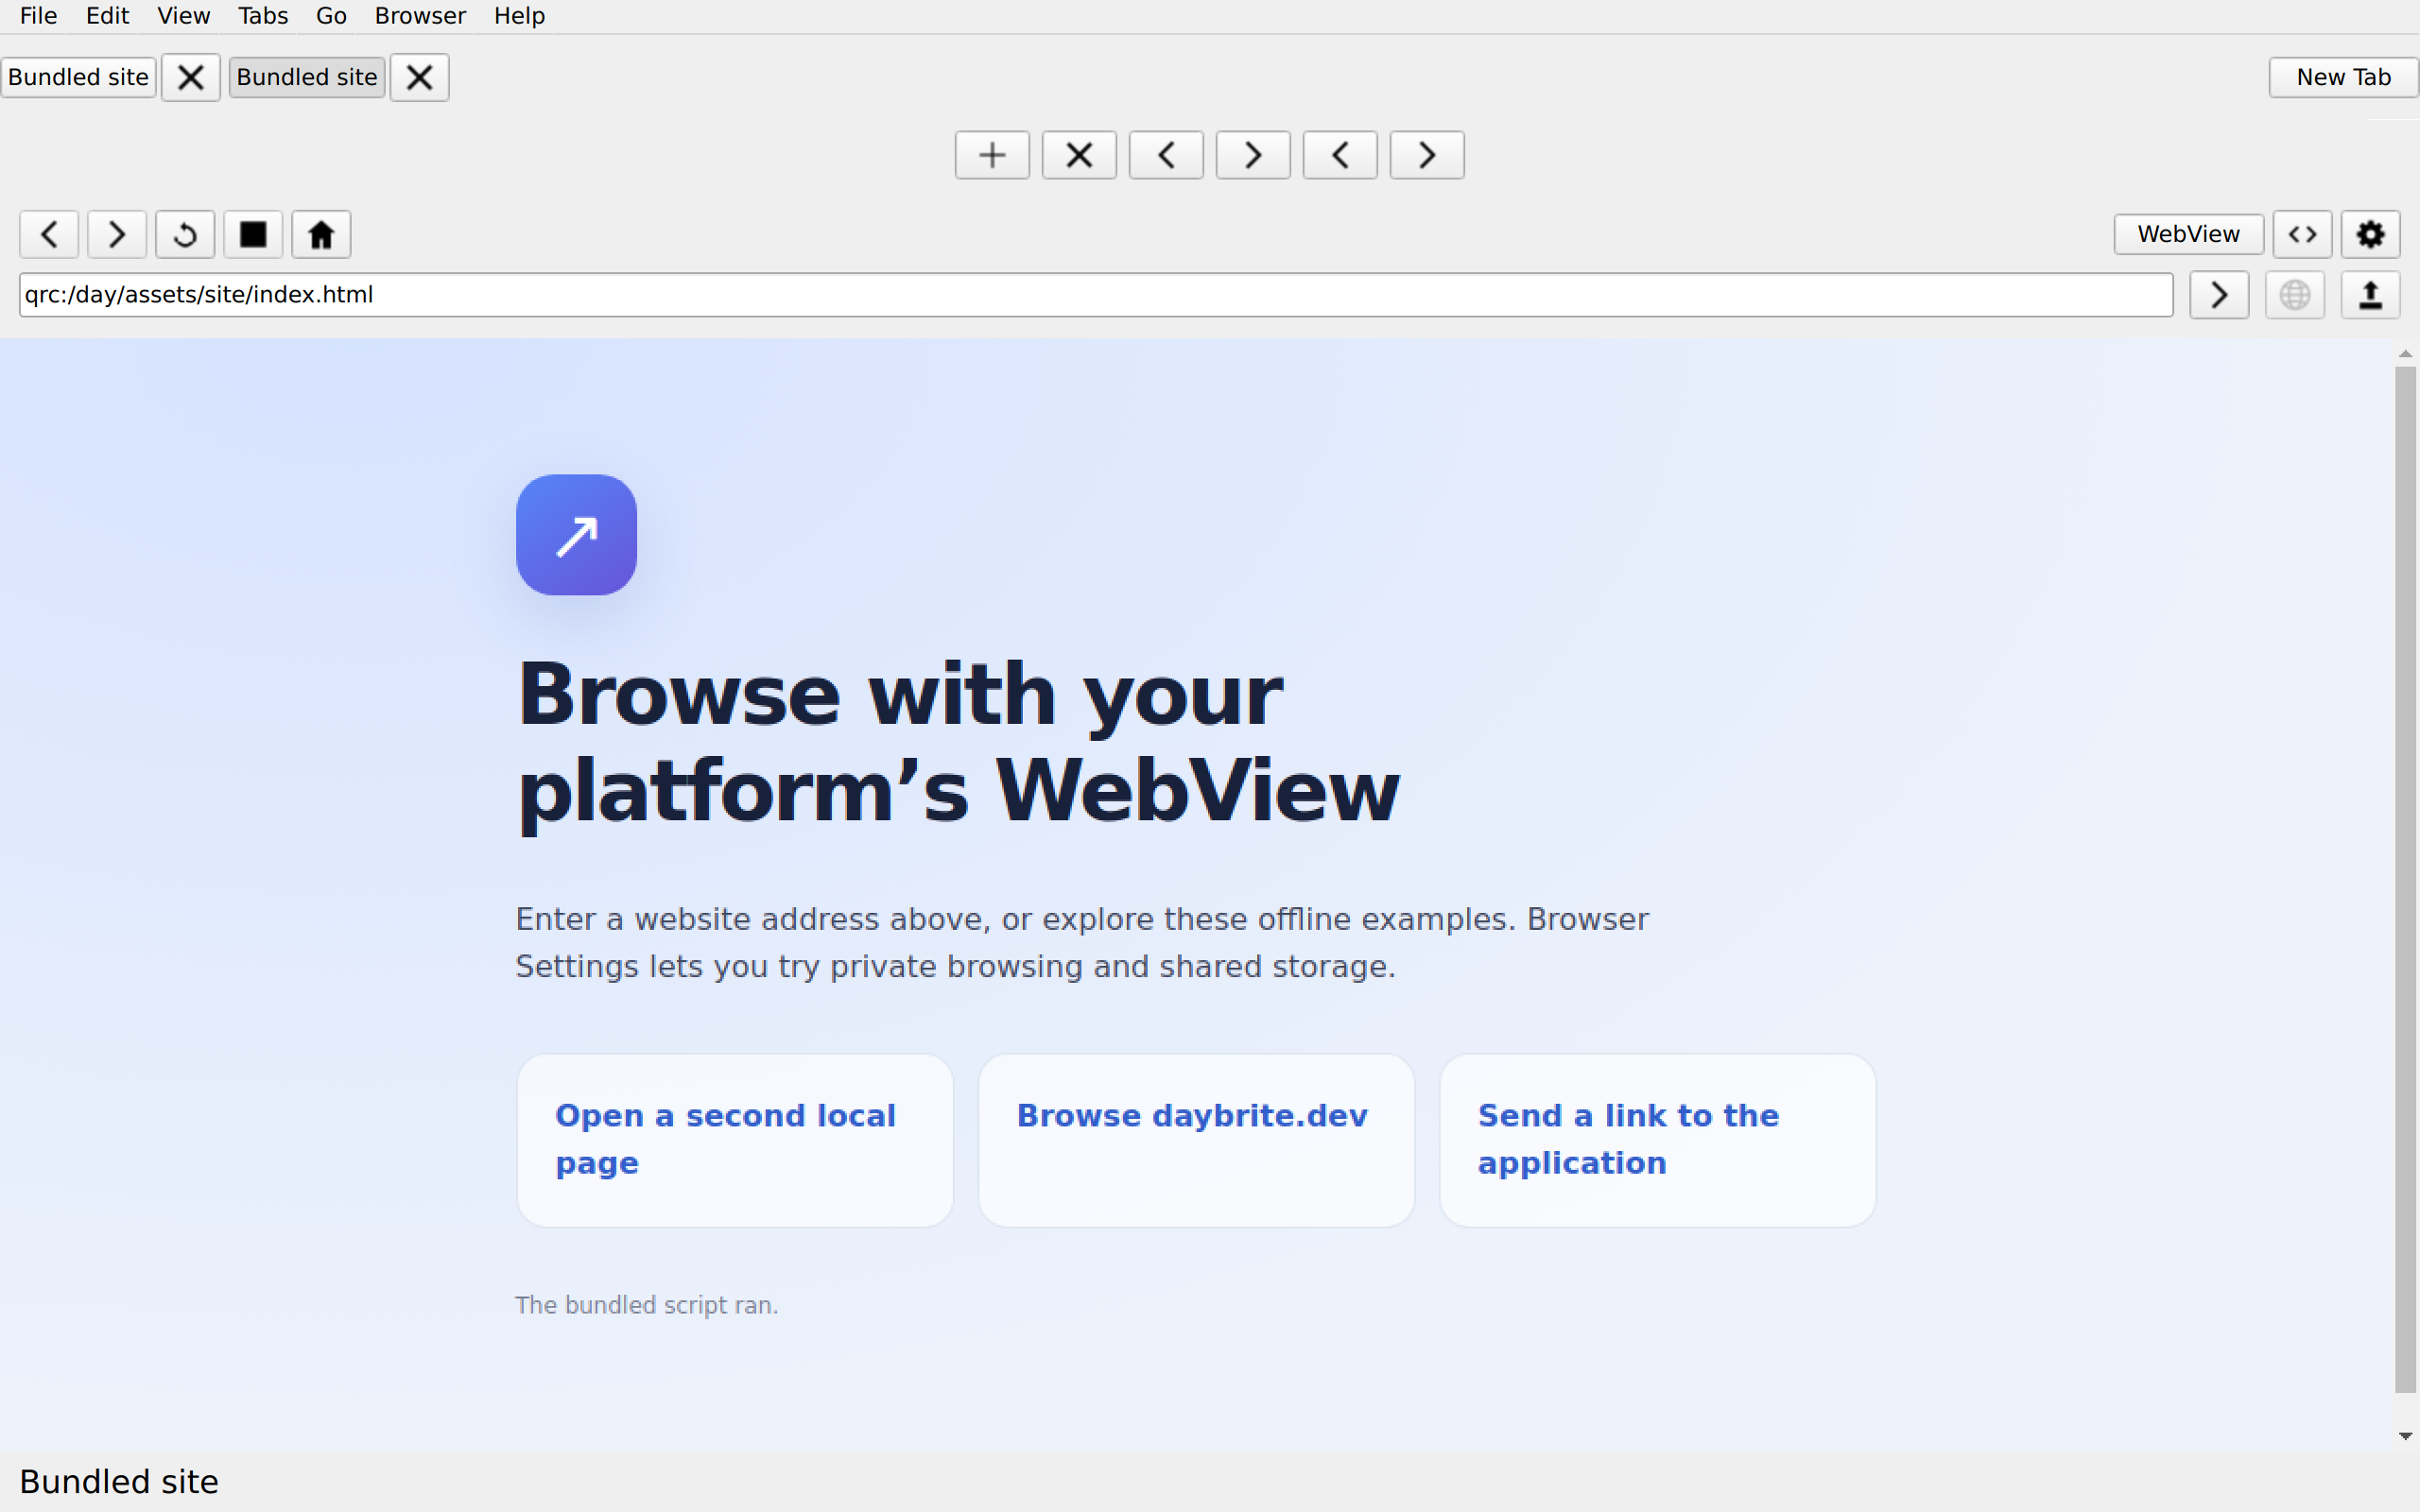Open the File menu

pyautogui.click(x=38, y=16)
